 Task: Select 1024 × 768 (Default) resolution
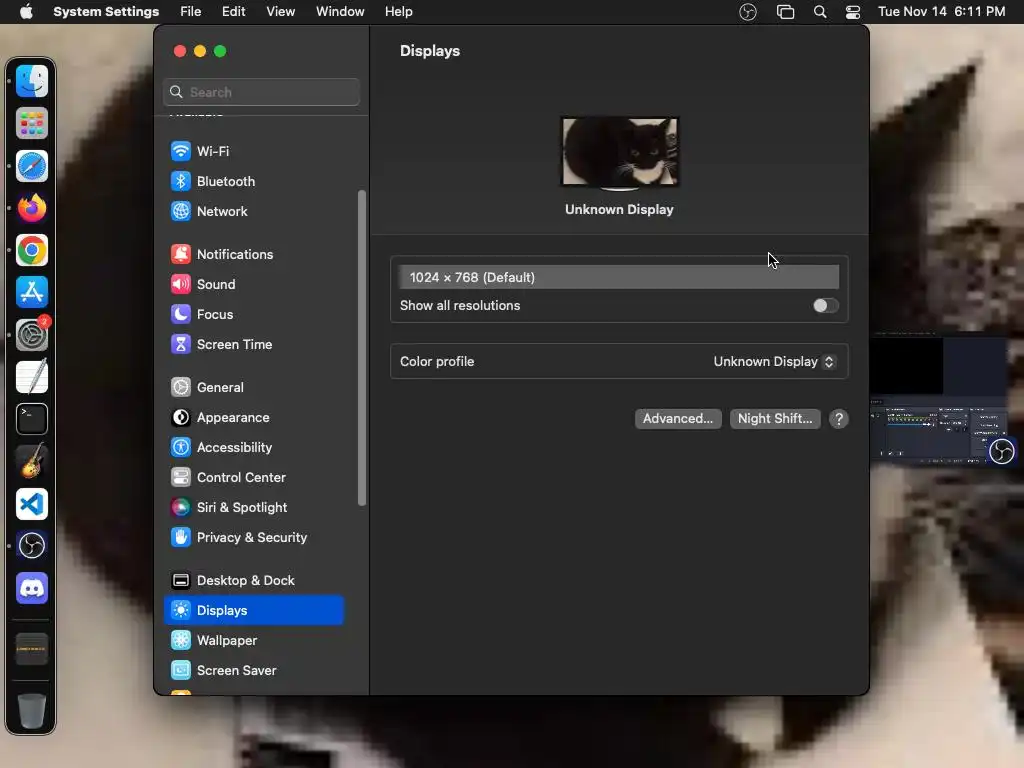pos(619,278)
